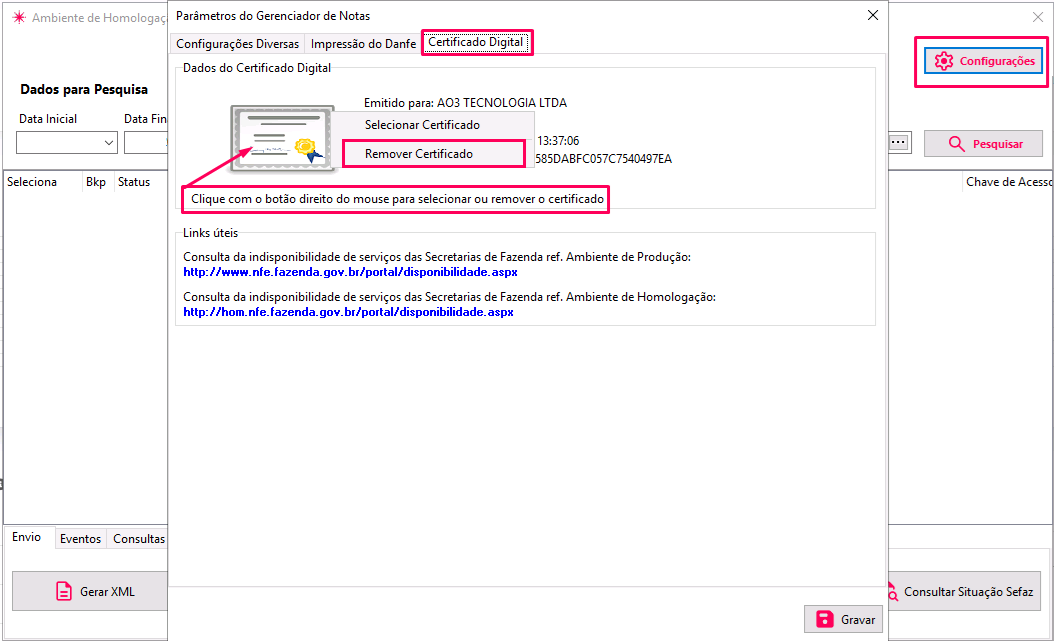
Task: Click the ellipsis button beside Pesquisar
Action: click(x=898, y=143)
